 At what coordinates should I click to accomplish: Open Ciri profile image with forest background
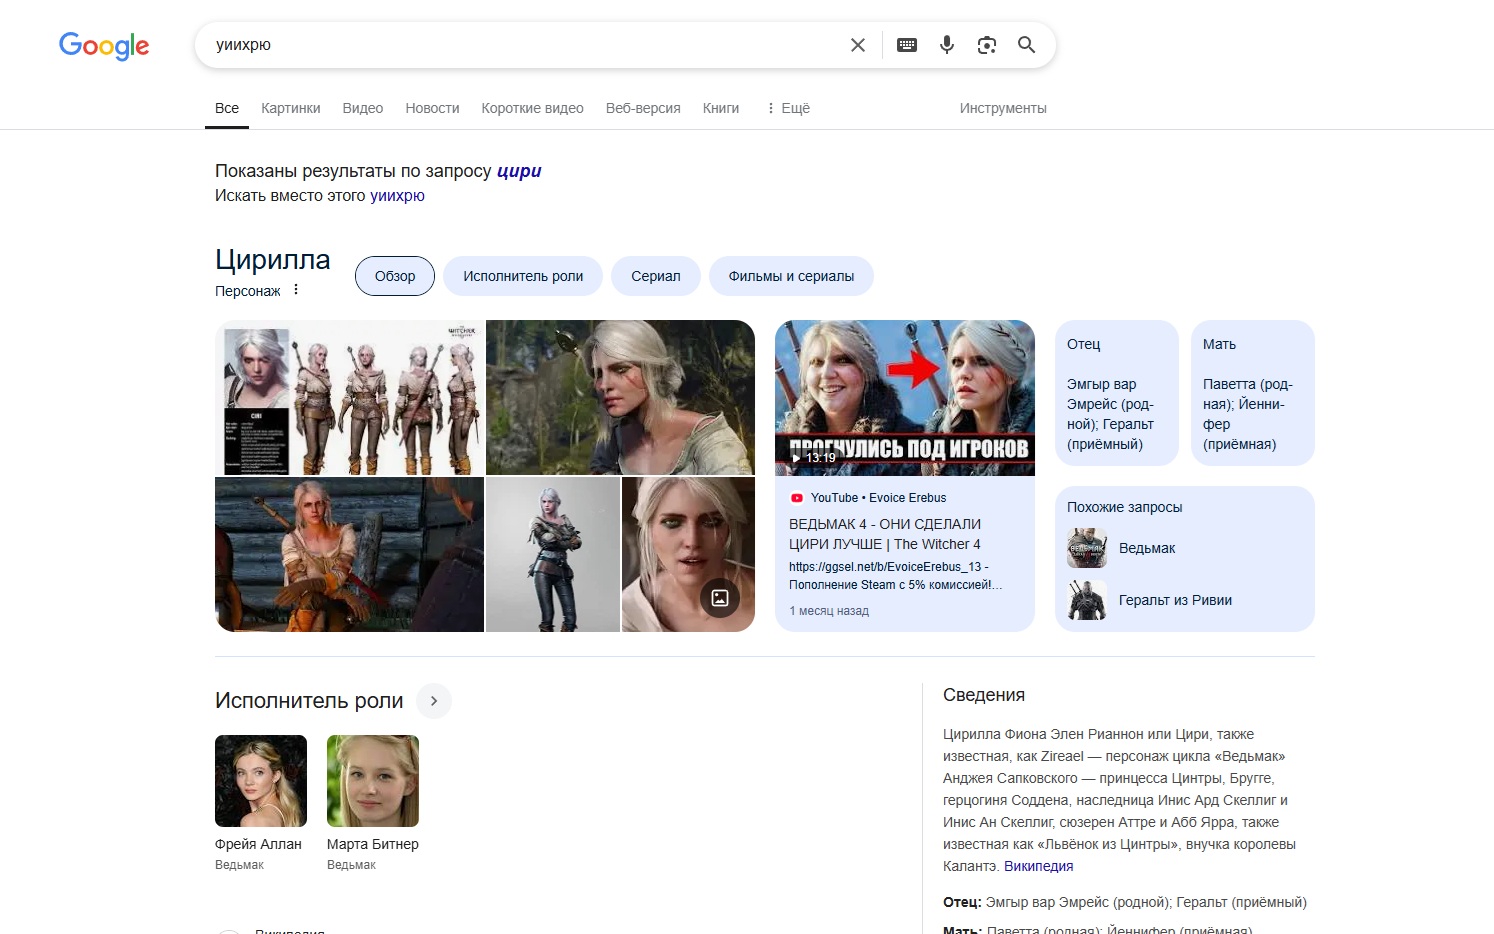620,397
